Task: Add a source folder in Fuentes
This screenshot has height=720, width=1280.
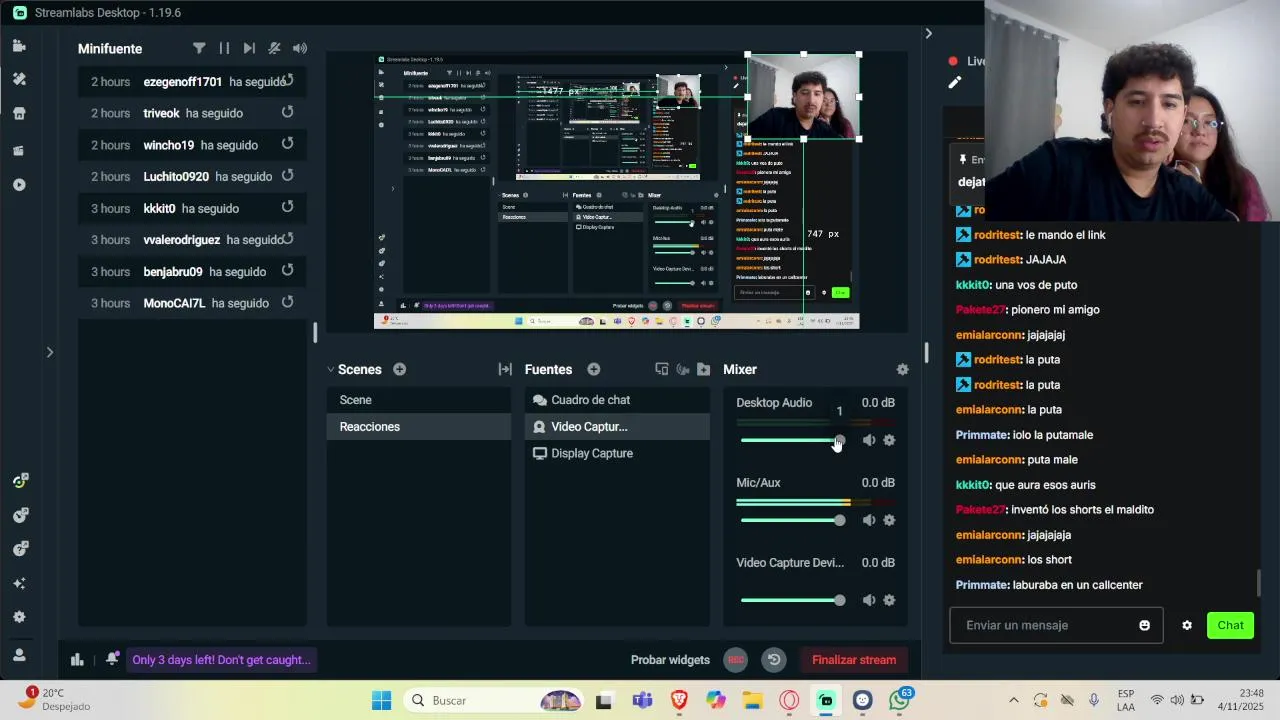Action: [703, 369]
